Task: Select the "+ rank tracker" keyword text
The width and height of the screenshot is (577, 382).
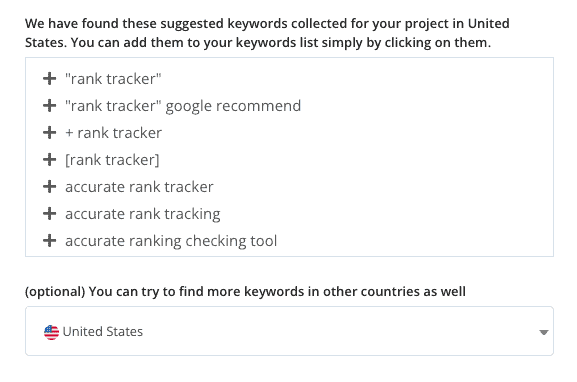Action: point(113,133)
